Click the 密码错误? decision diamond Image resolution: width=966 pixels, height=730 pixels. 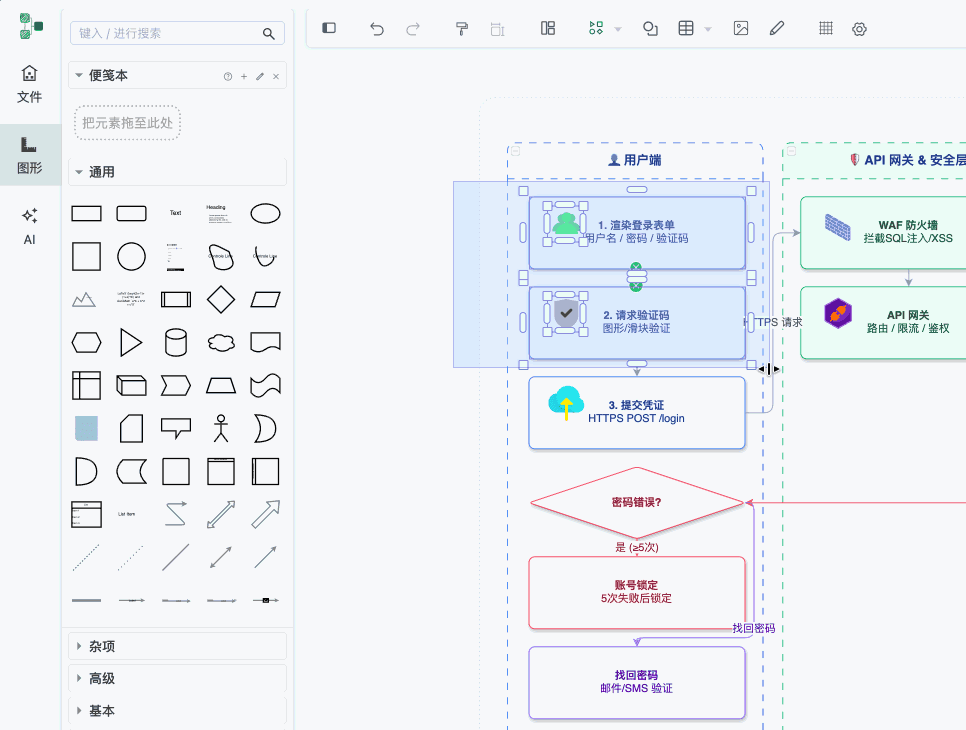pyautogui.click(x=637, y=502)
